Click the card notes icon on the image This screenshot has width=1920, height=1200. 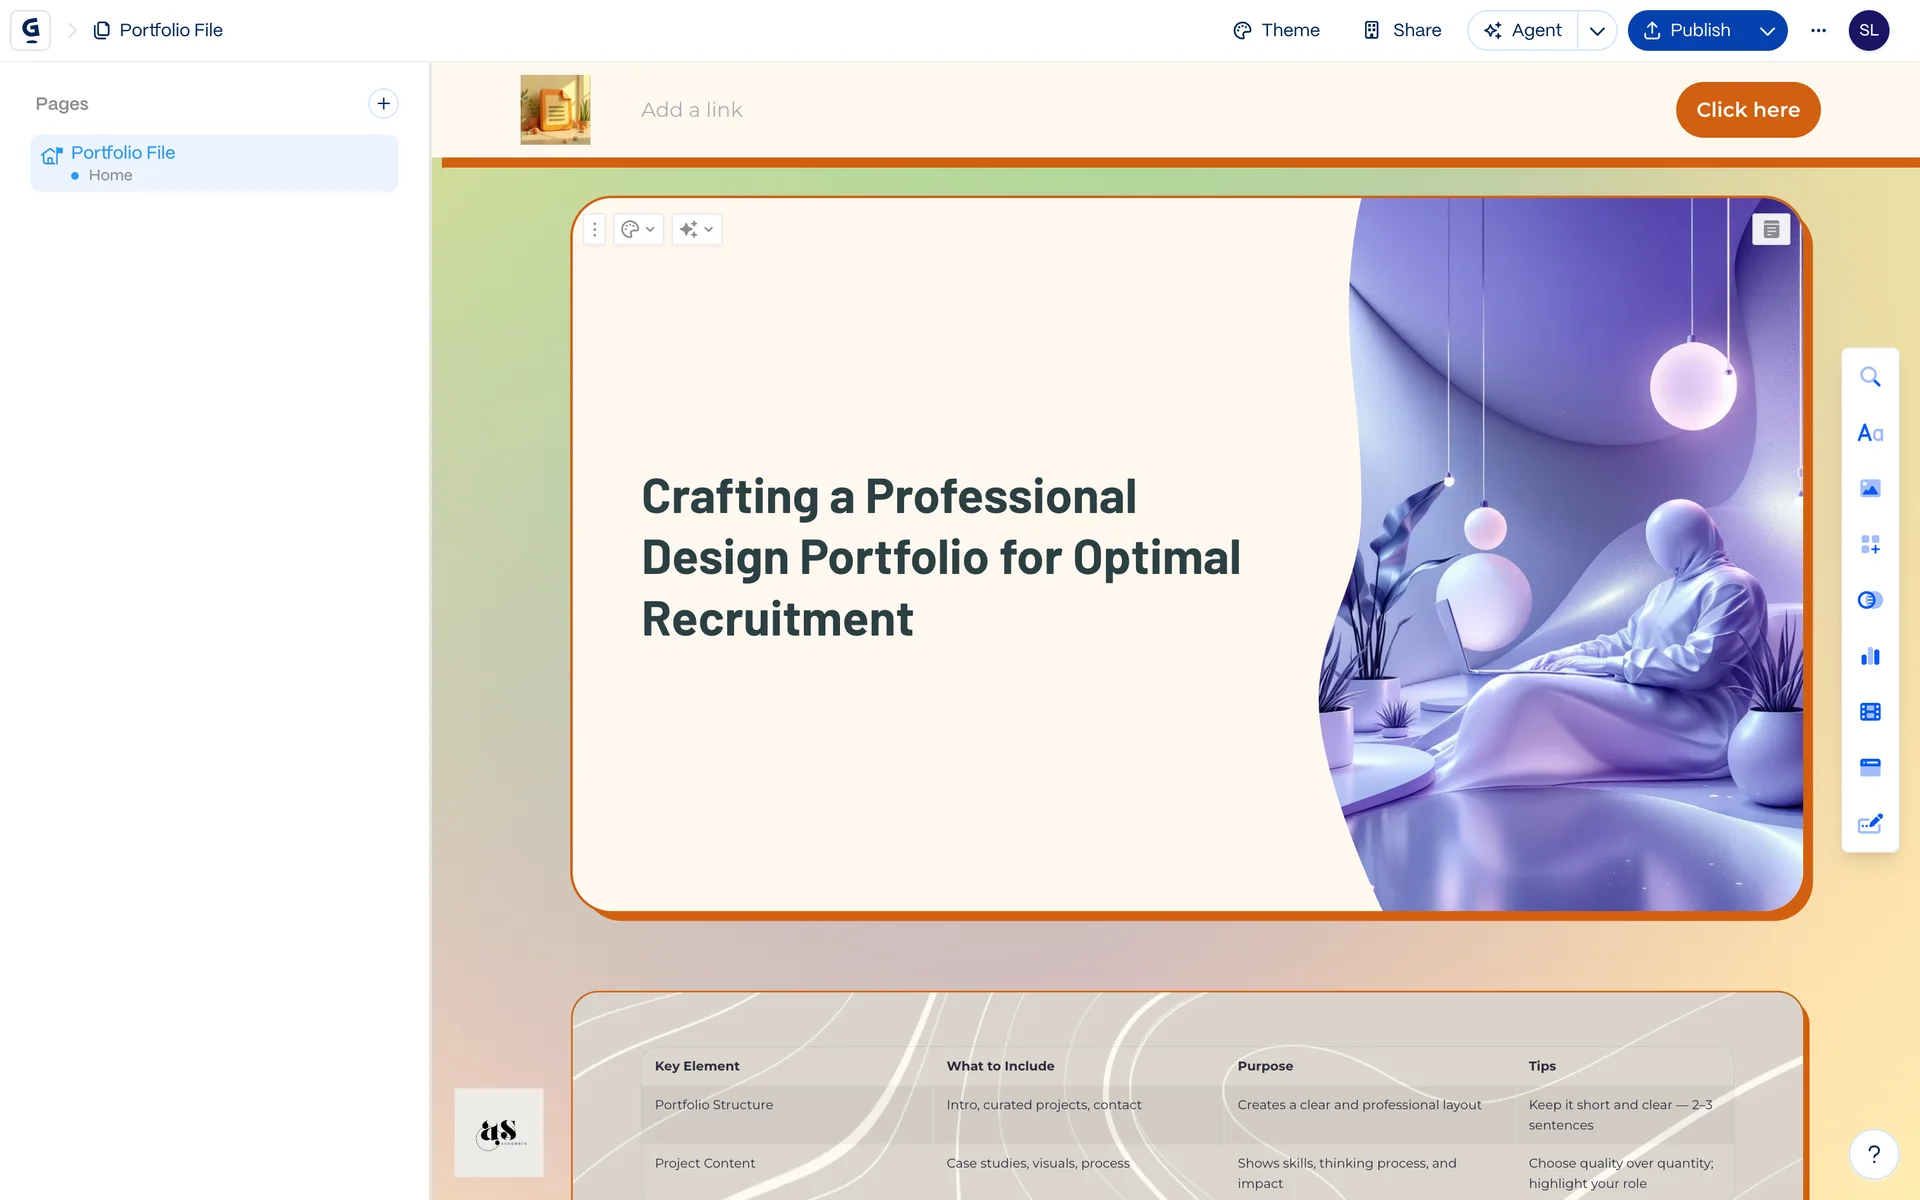tap(1771, 230)
